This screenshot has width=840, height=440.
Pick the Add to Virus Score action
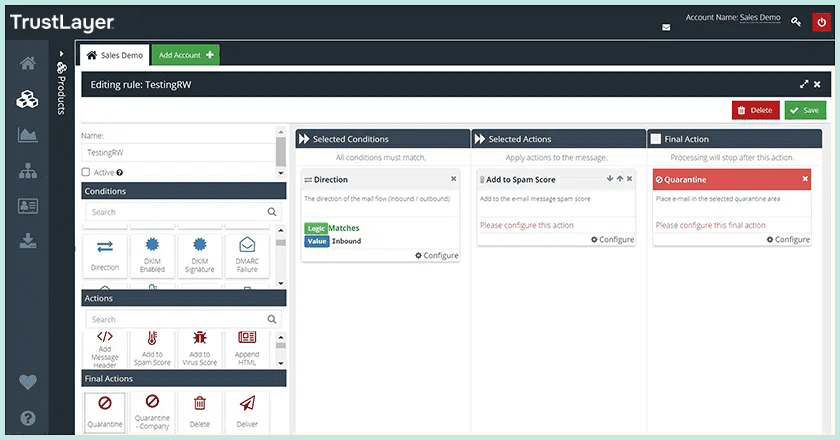(199, 345)
